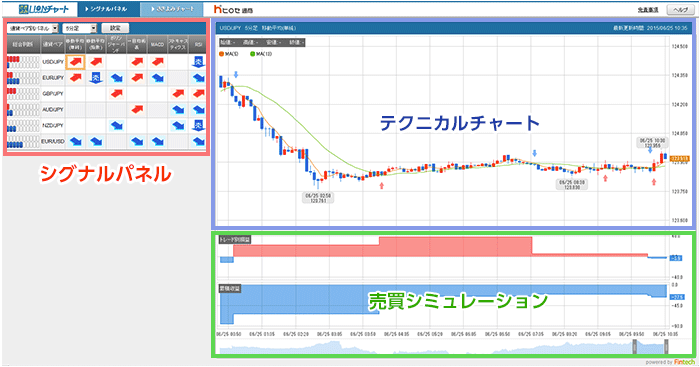Open EURUSD Ichimoku sell signal arrow

(x=137, y=142)
